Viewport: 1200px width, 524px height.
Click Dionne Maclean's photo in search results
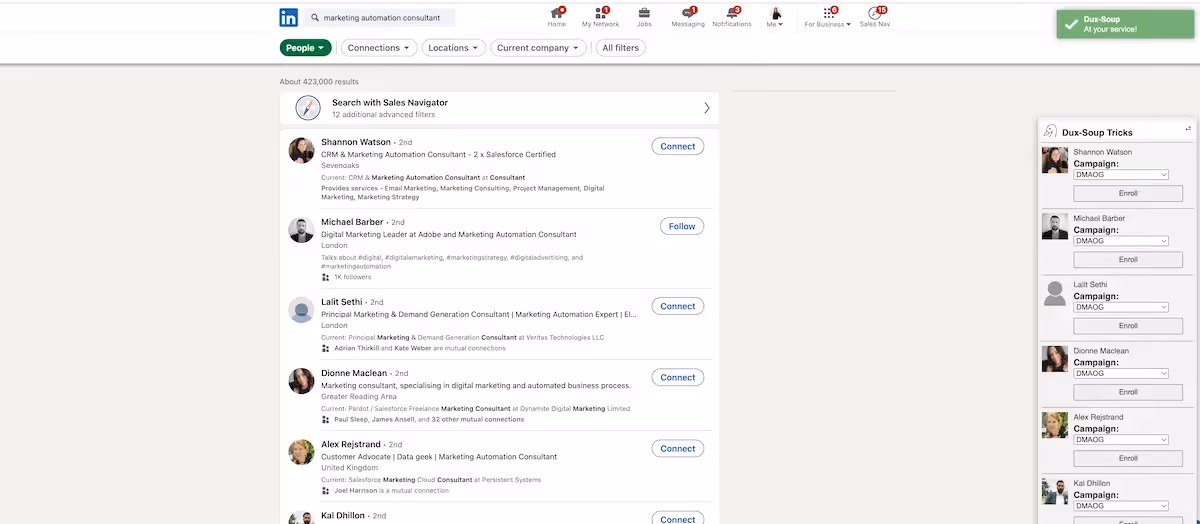pos(301,381)
